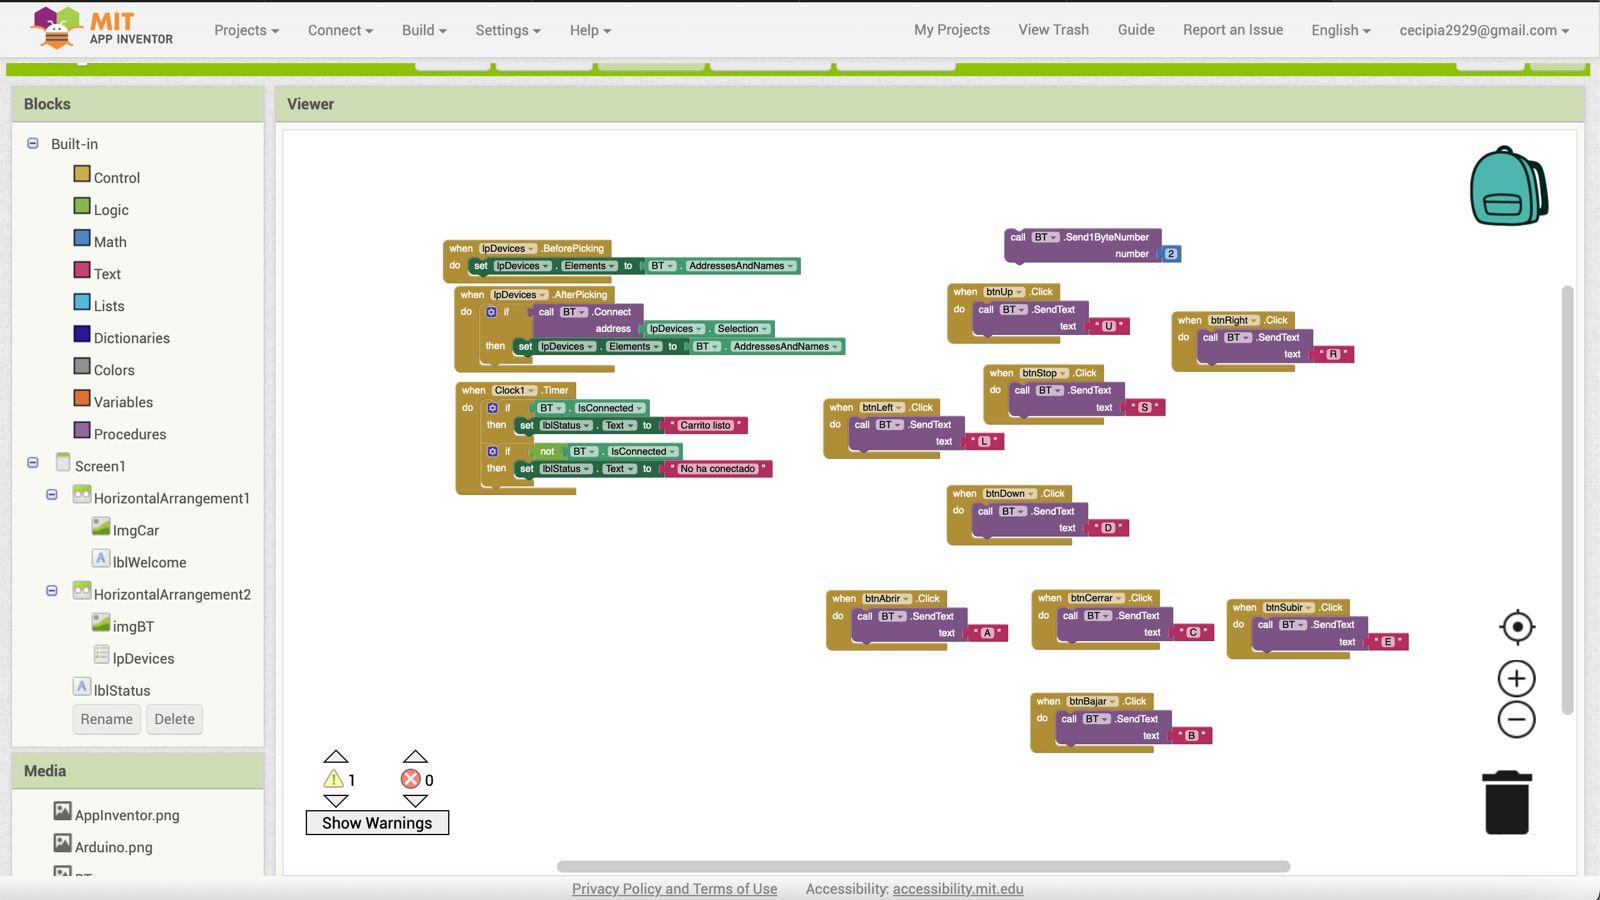The image size is (1600, 900).
Task: Open the Text blocks drawer
Action: pyautogui.click(x=107, y=273)
